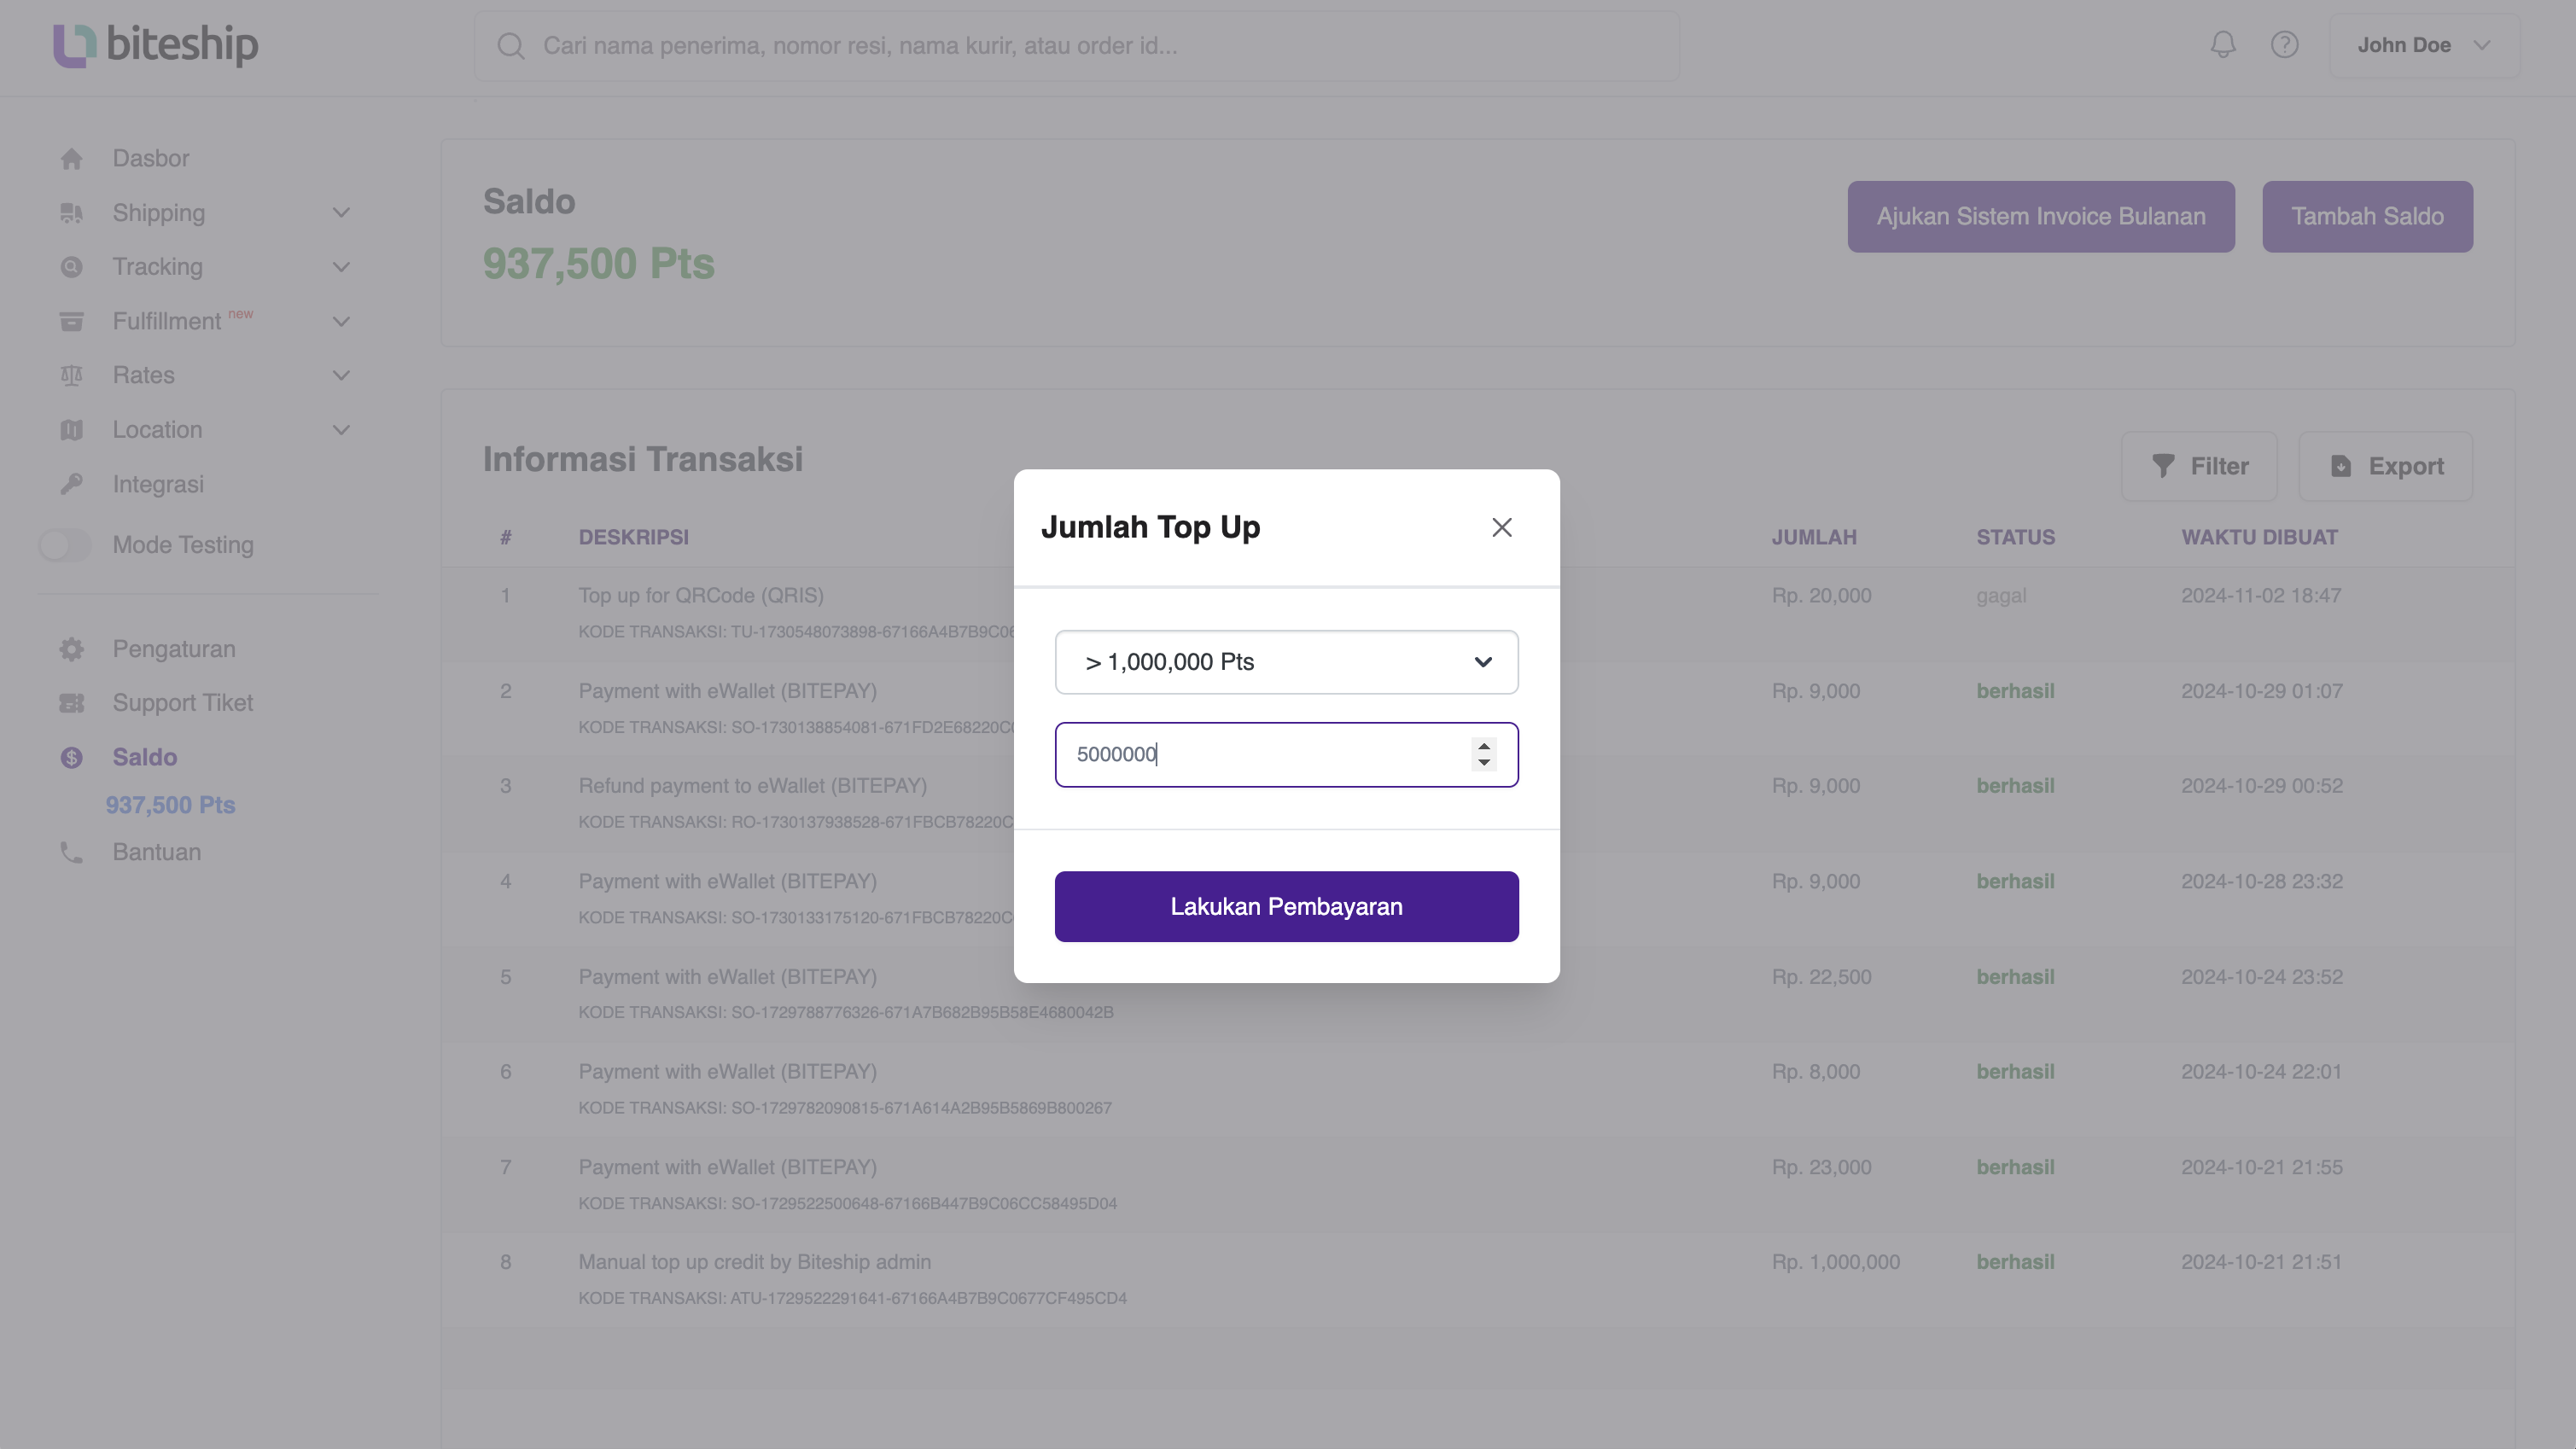This screenshot has width=2576, height=1449.
Task: Click the top up amount input field
Action: [1264, 754]
